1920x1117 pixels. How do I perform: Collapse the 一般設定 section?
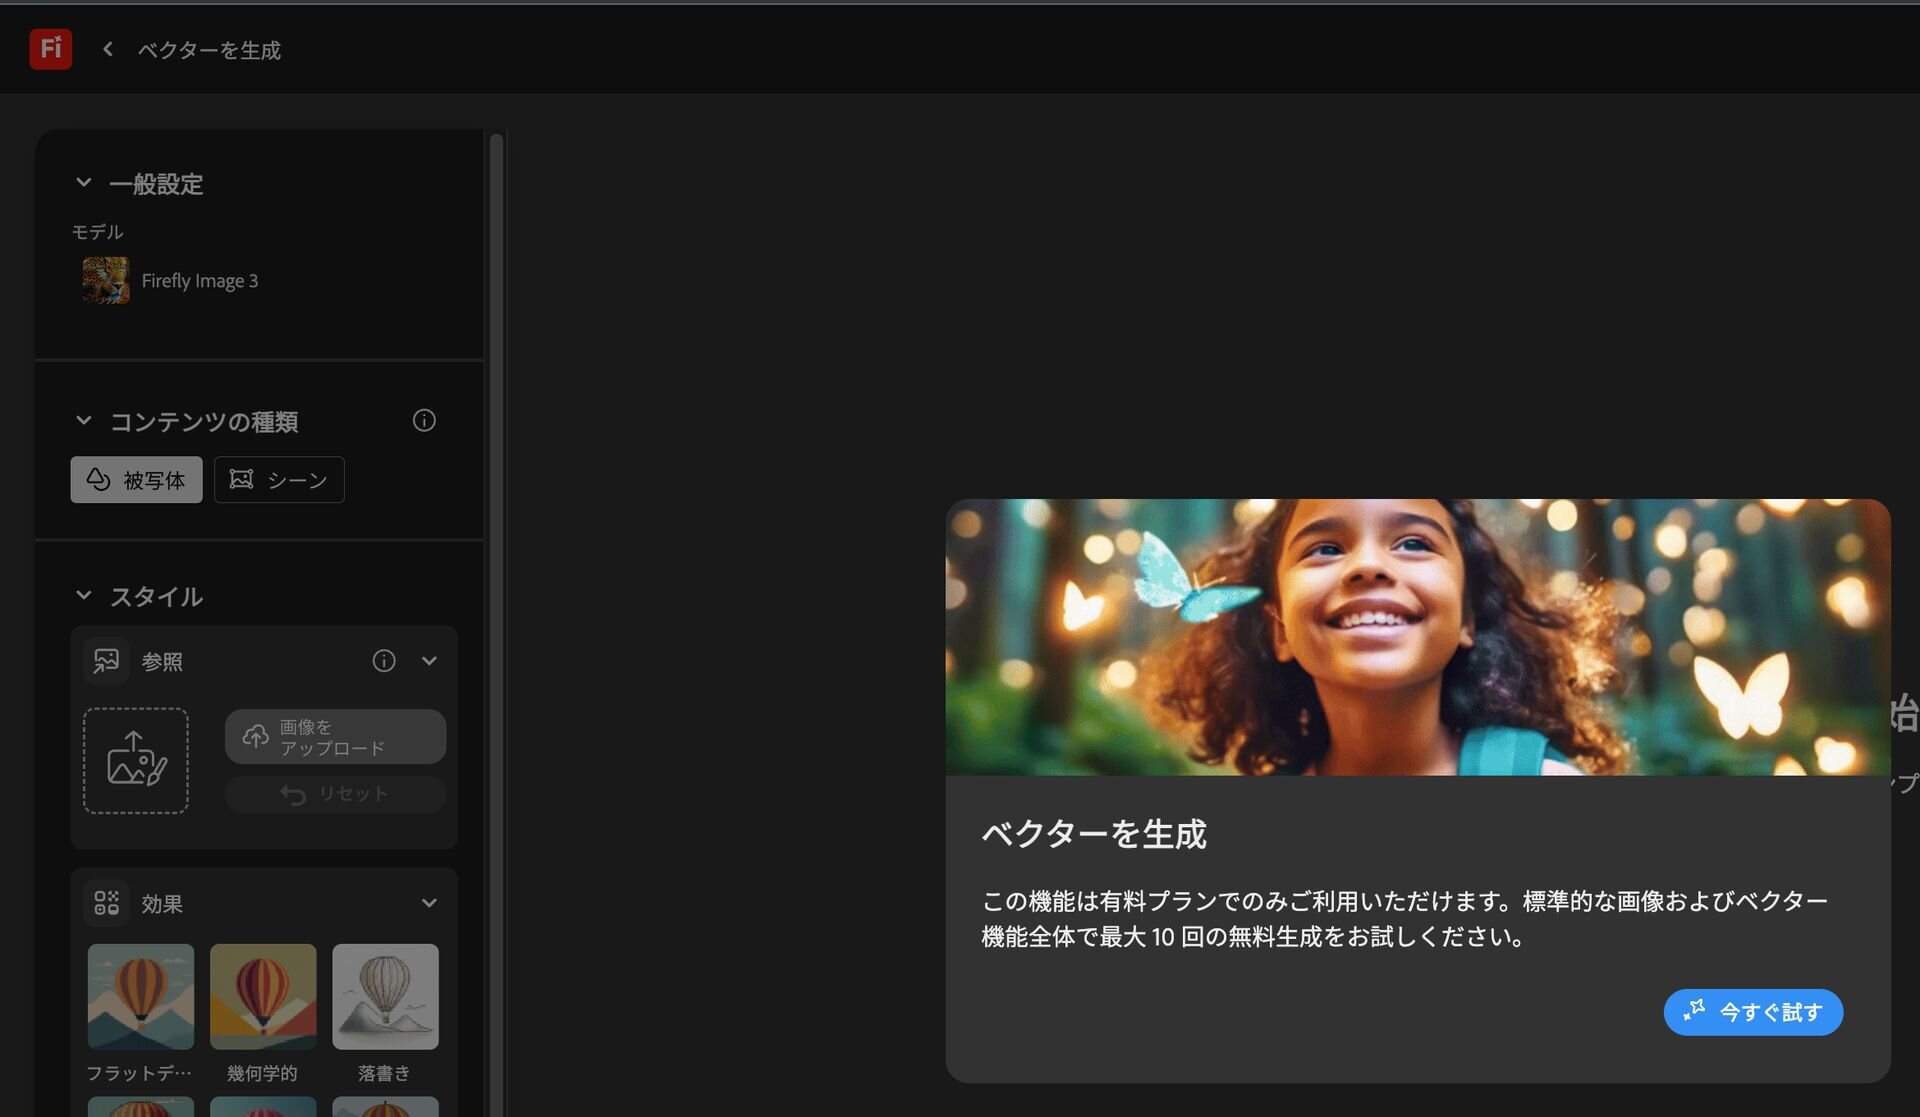pos(84,183)
